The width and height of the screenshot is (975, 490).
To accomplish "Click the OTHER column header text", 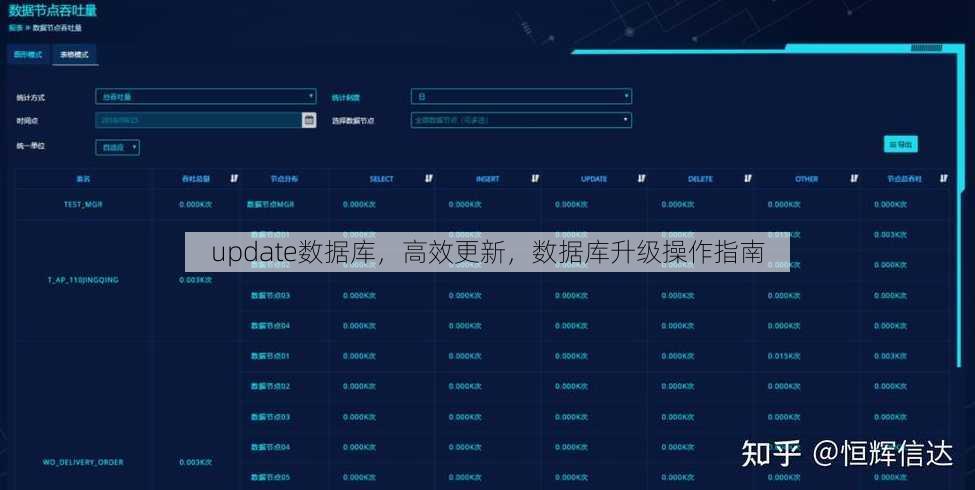I will pos(806,179).
